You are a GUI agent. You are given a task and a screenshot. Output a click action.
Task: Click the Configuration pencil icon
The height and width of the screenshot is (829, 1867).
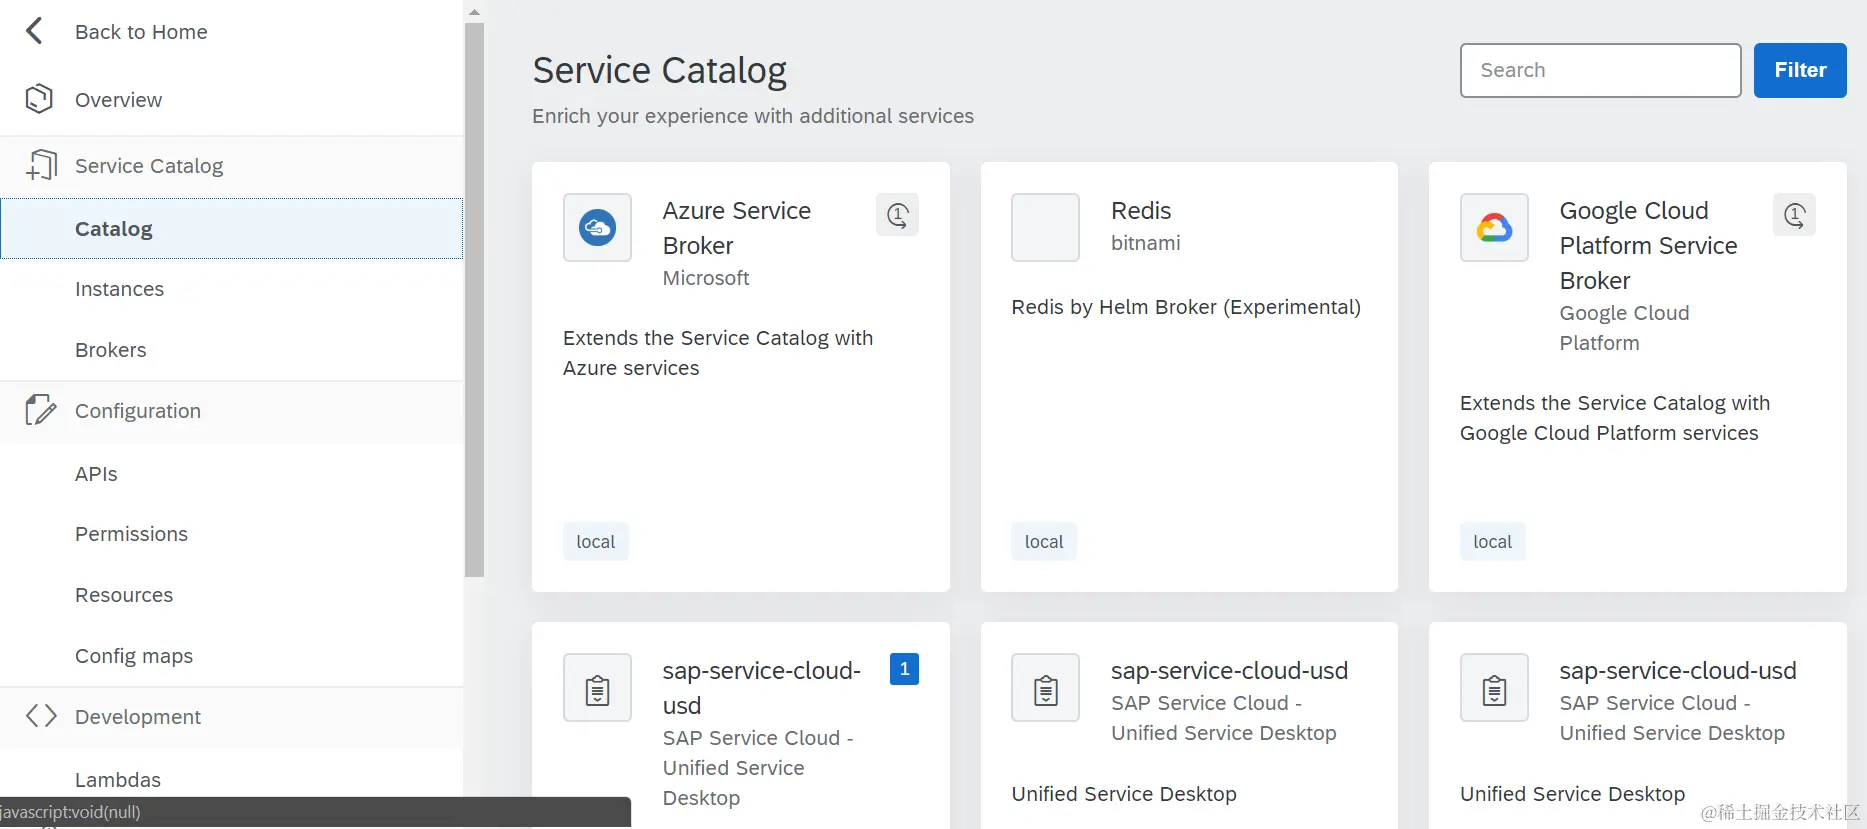(40, 410)
